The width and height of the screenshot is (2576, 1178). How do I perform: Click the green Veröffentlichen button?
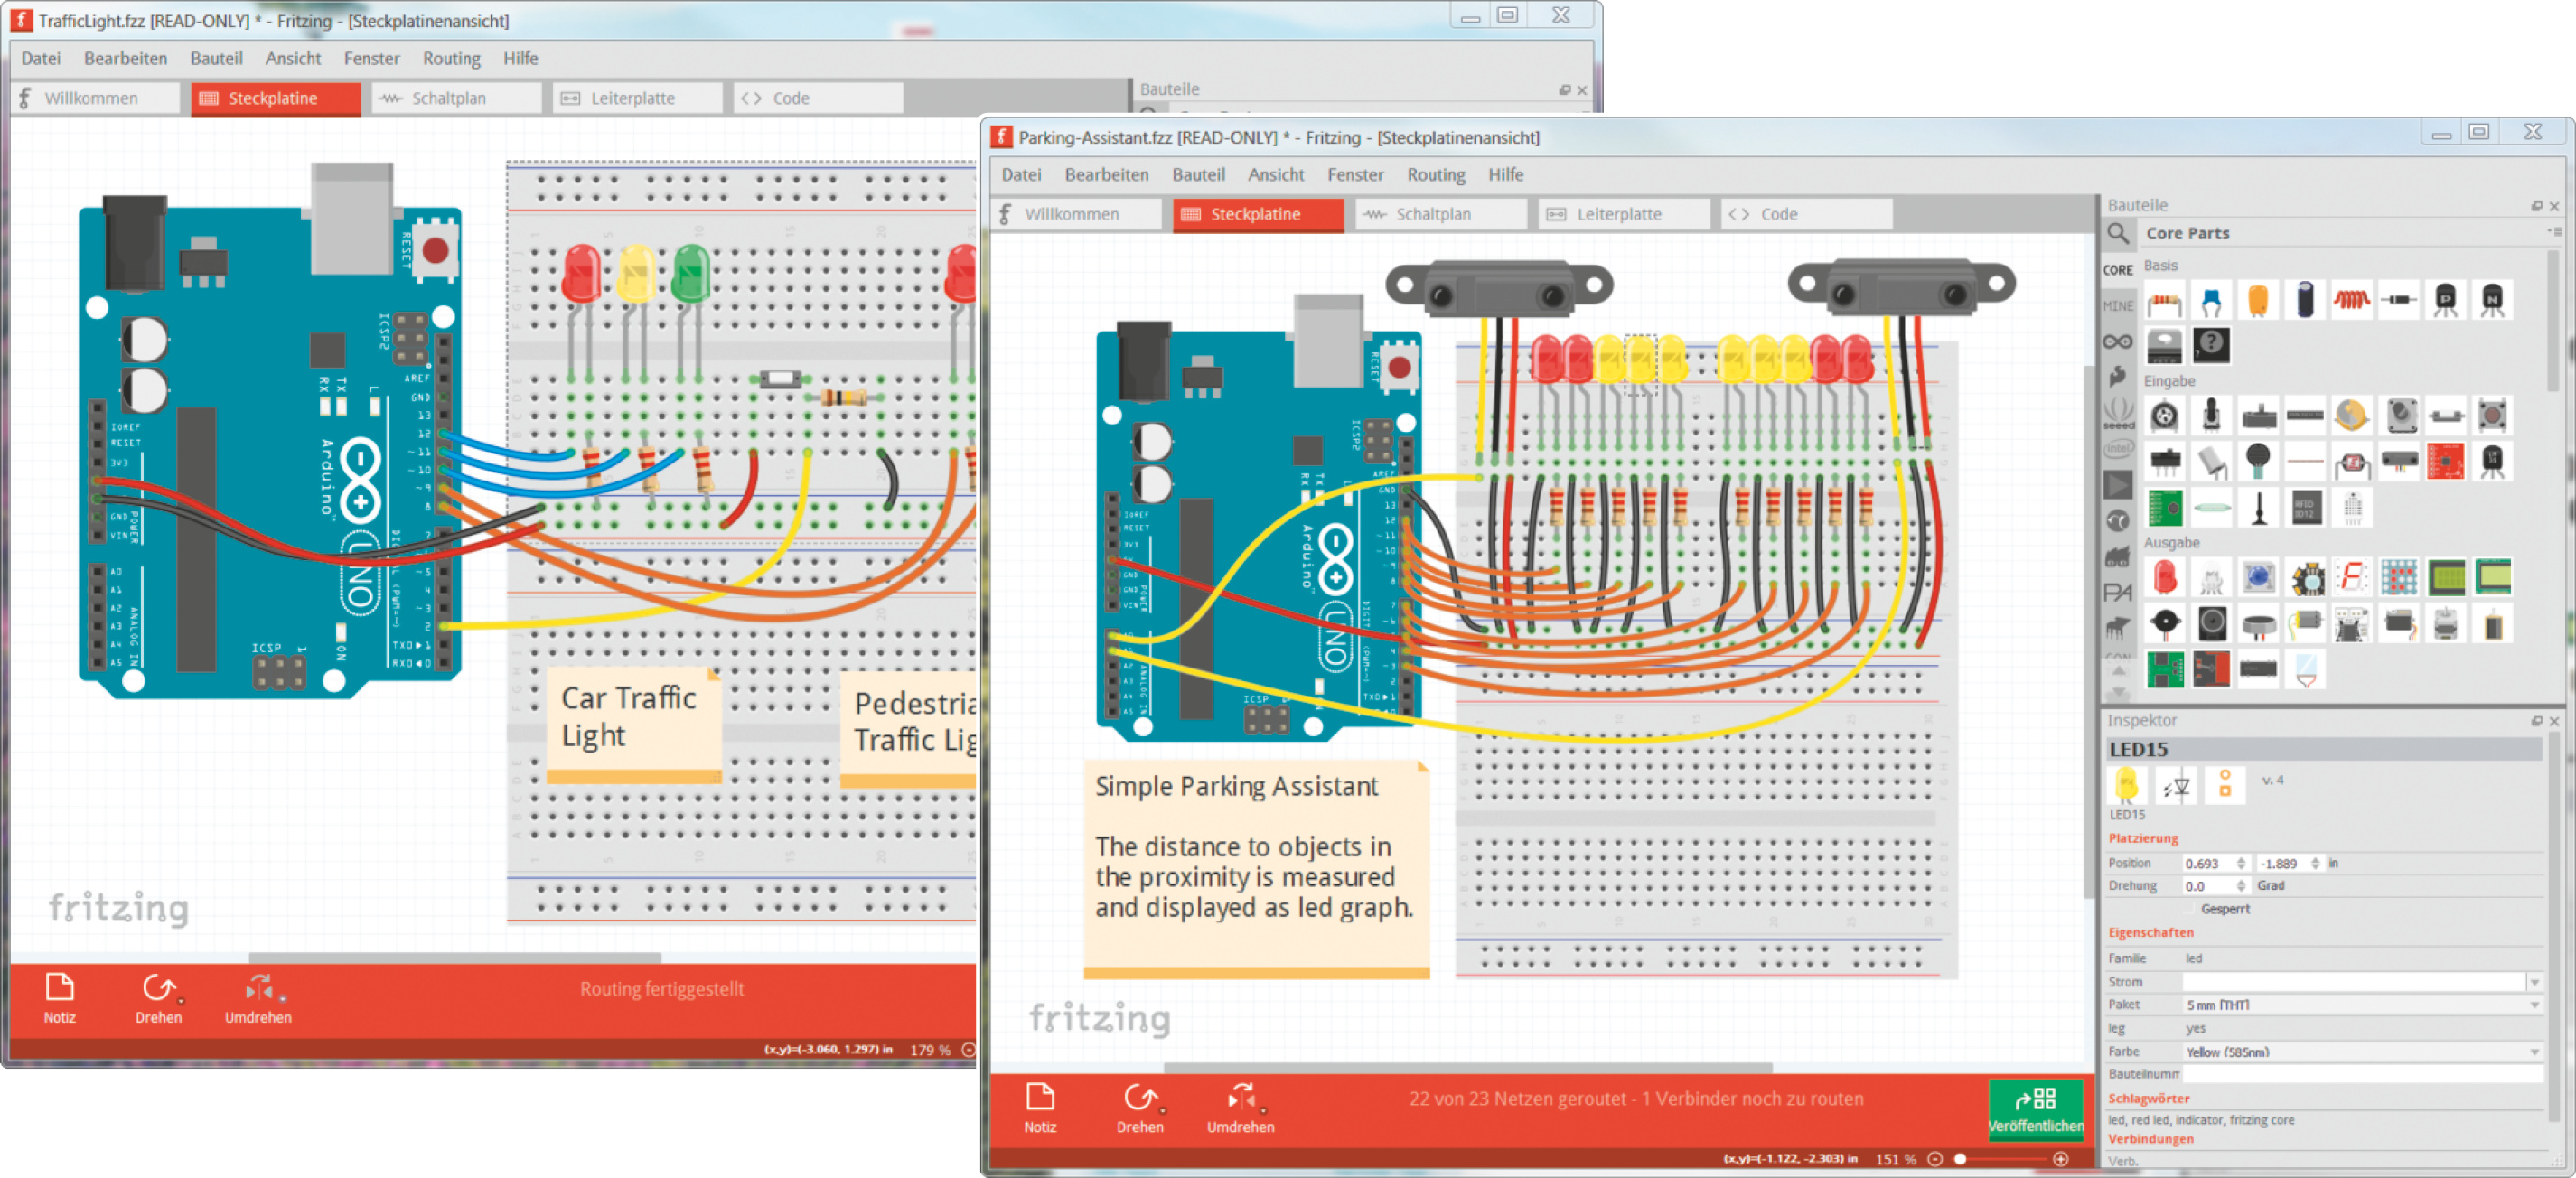(2035, 1109)
